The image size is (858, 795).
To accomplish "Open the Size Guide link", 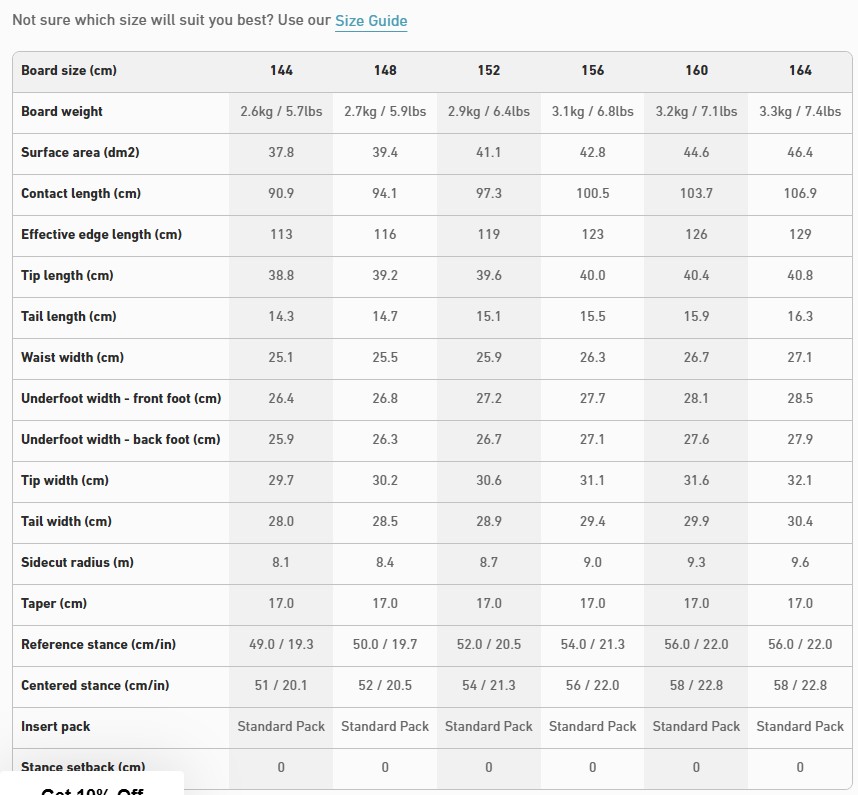I will pyautogui.click(x=371, y=21).
